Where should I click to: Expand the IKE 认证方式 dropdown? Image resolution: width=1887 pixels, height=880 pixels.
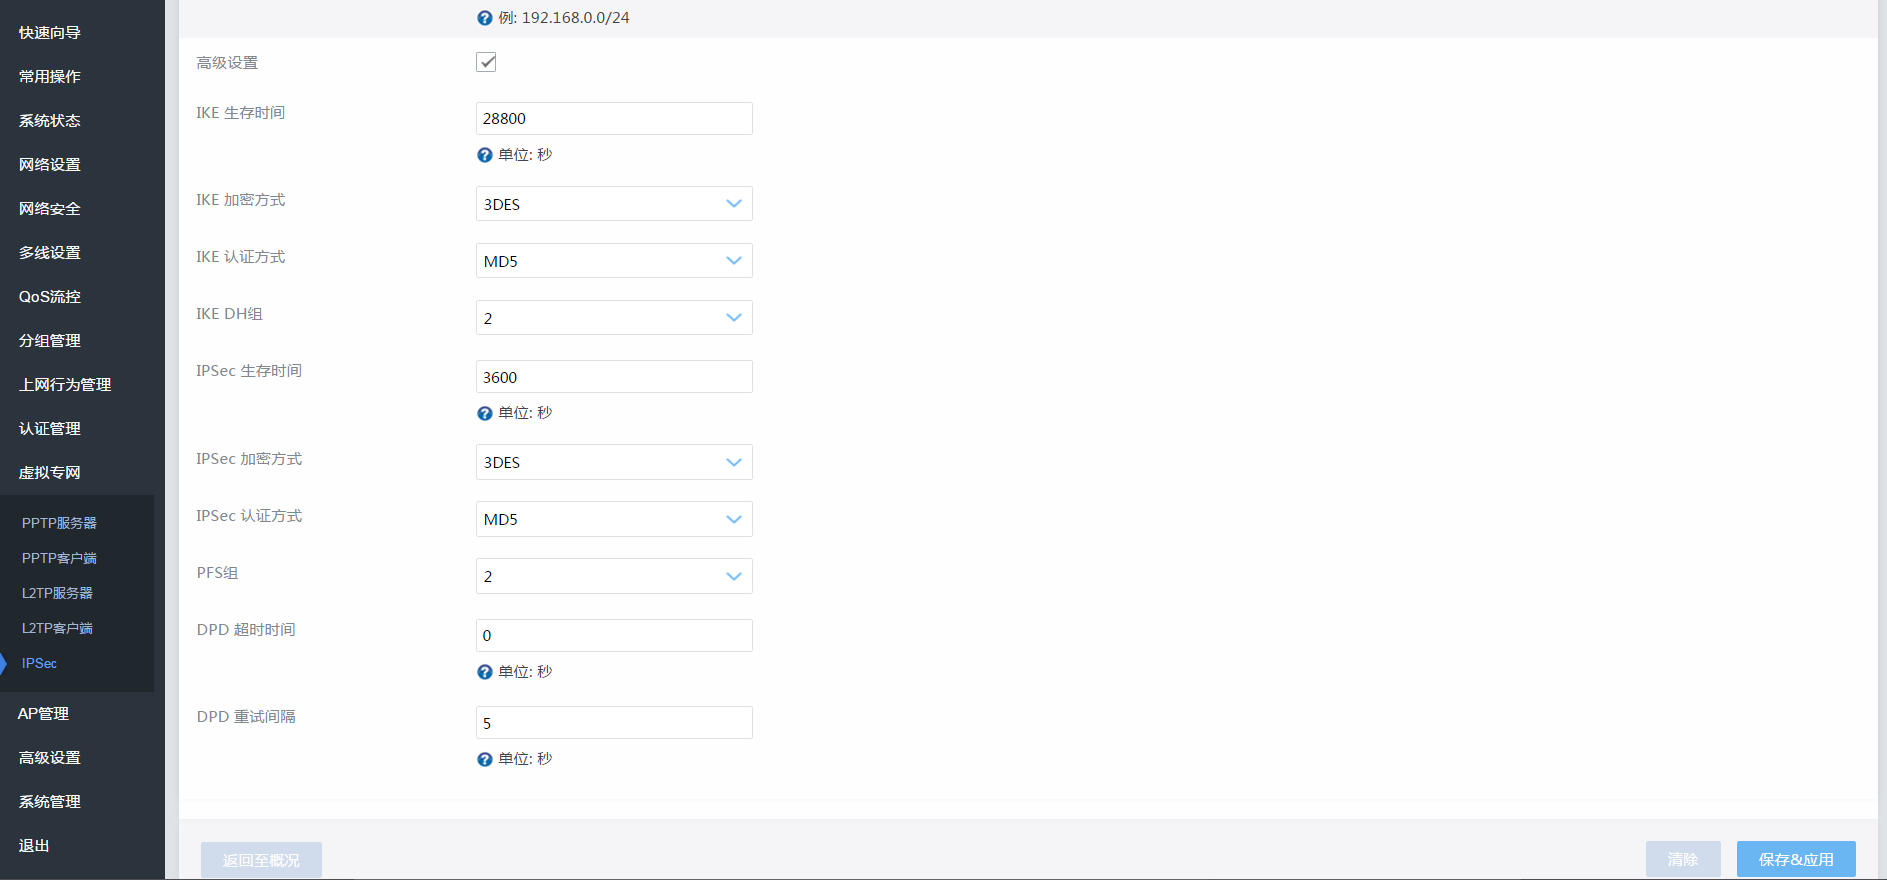[614, 261]
